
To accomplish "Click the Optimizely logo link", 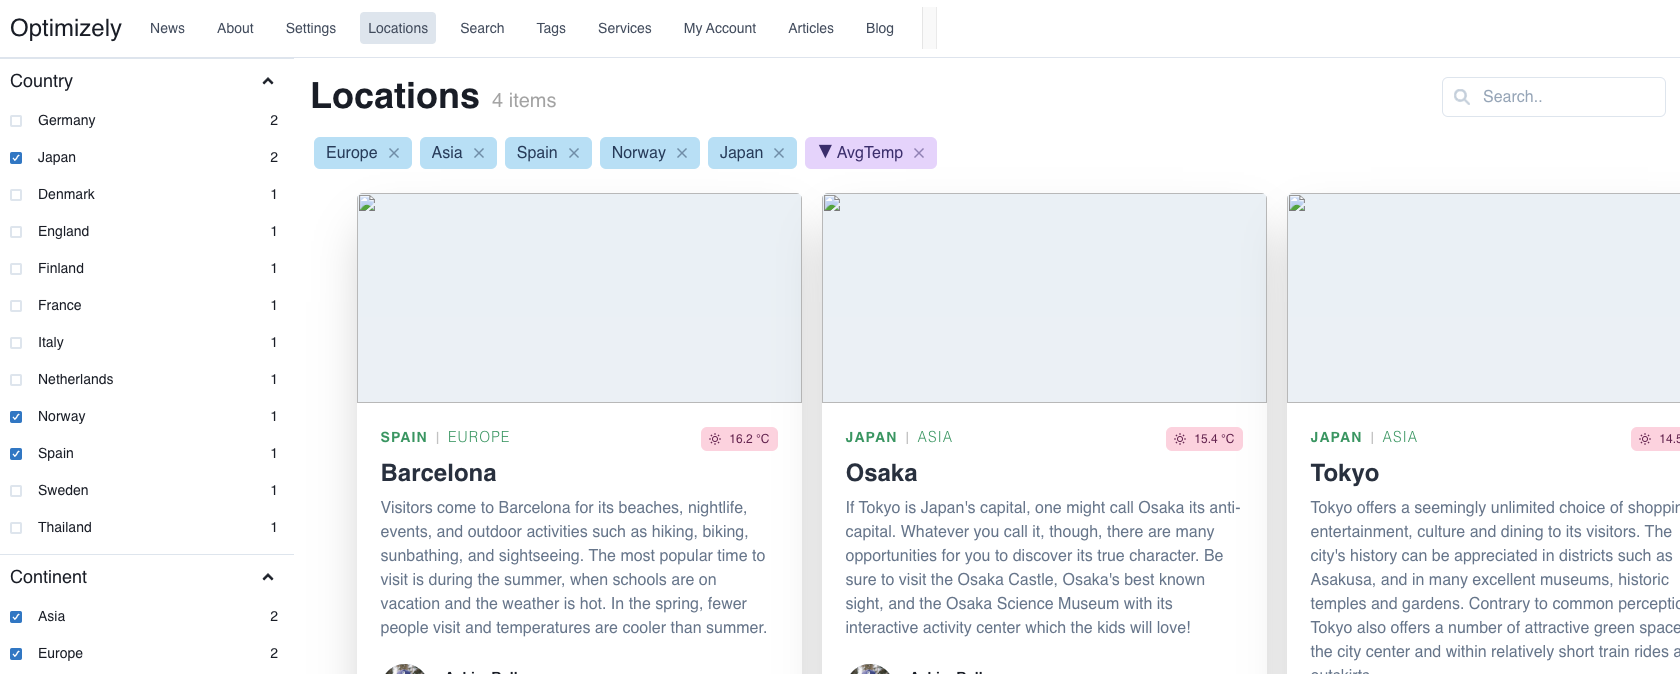I will [x=66, y=28].
